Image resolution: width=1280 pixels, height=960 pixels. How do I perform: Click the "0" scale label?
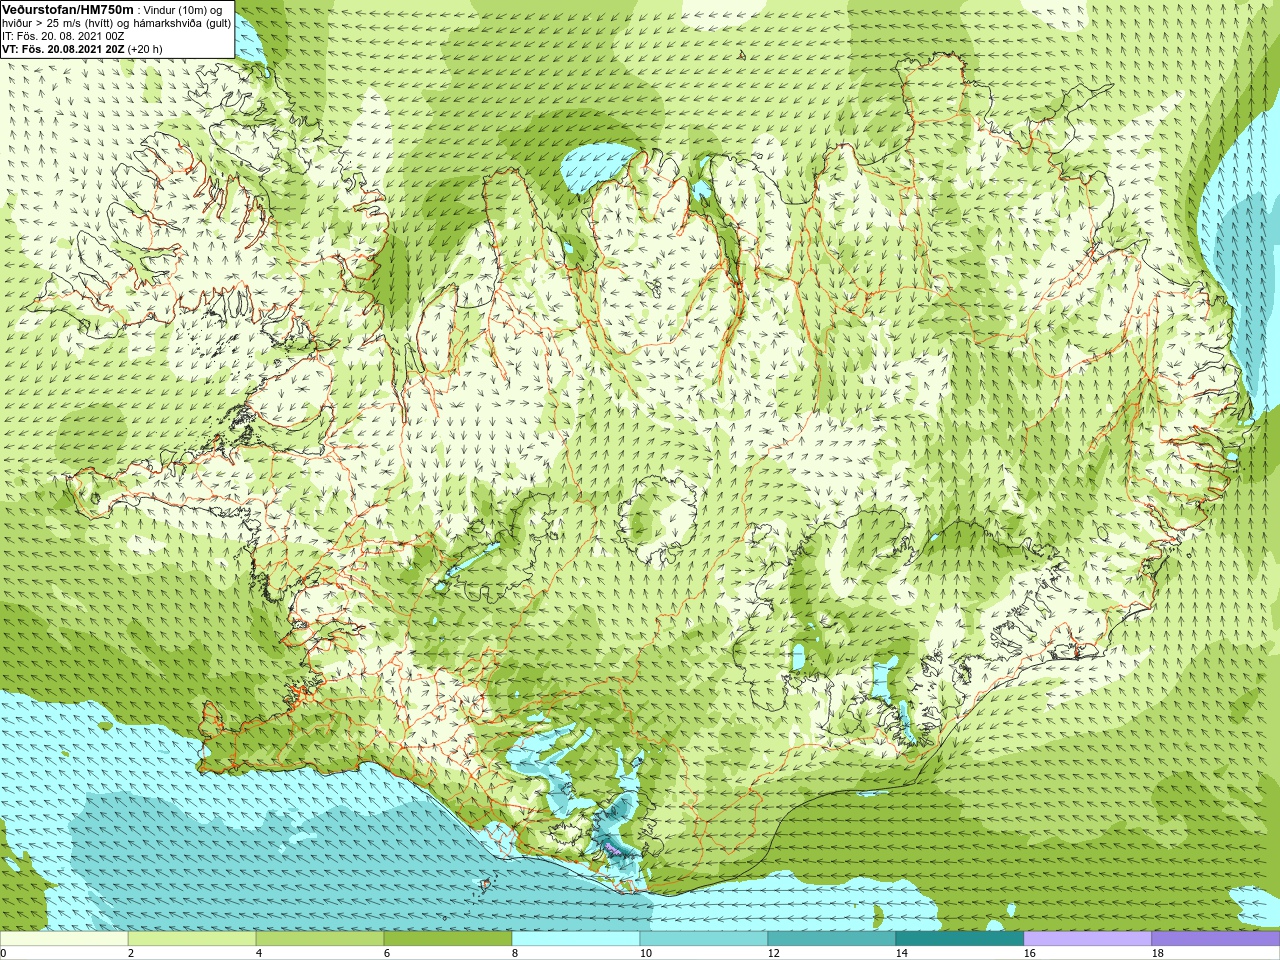coord(3,953)
